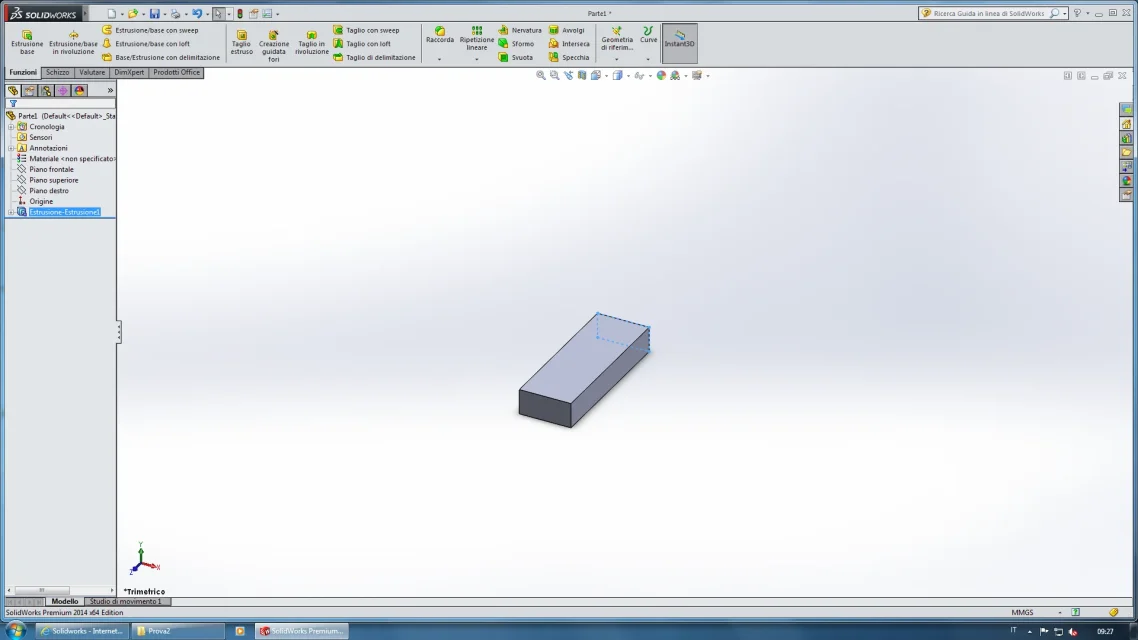
Task: Switch to Schizzo tab
Action: (x=57, y=73)
